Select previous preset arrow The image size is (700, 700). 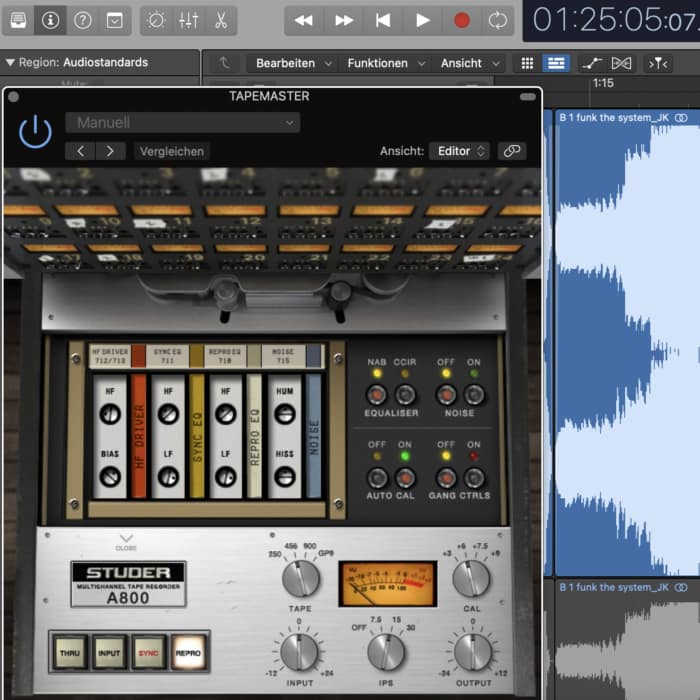click(x=80, y=151)
